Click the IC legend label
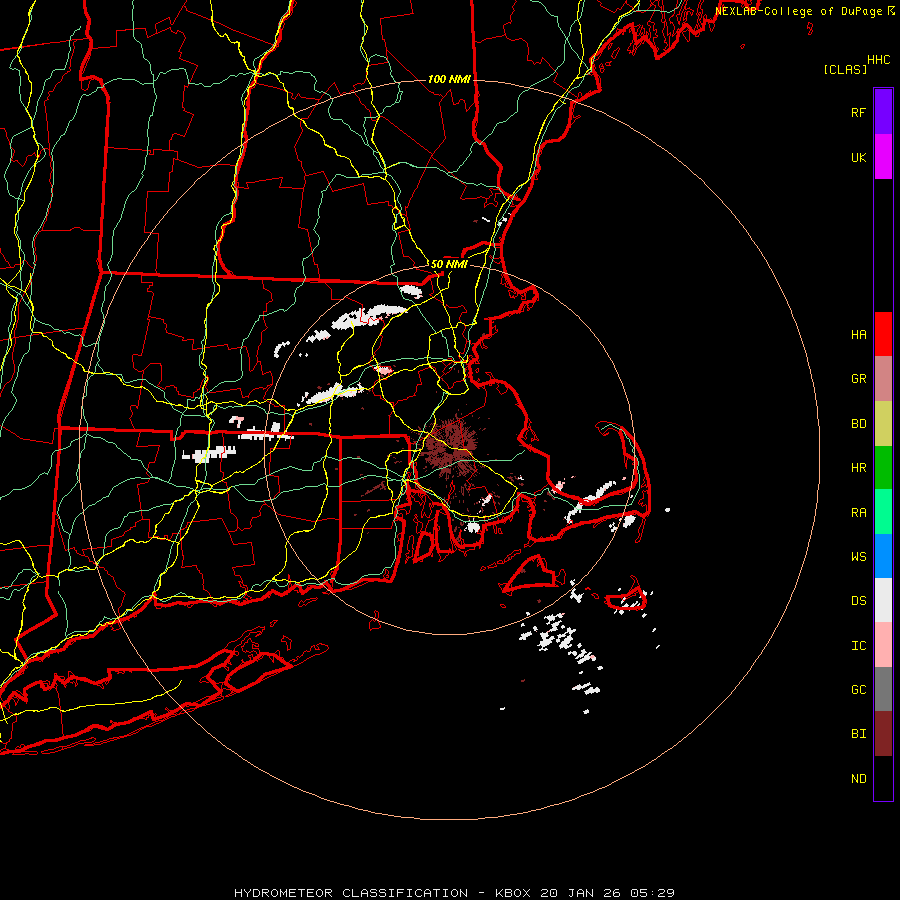This screenshot has width=900, height=900. click(x=858, y=646)
